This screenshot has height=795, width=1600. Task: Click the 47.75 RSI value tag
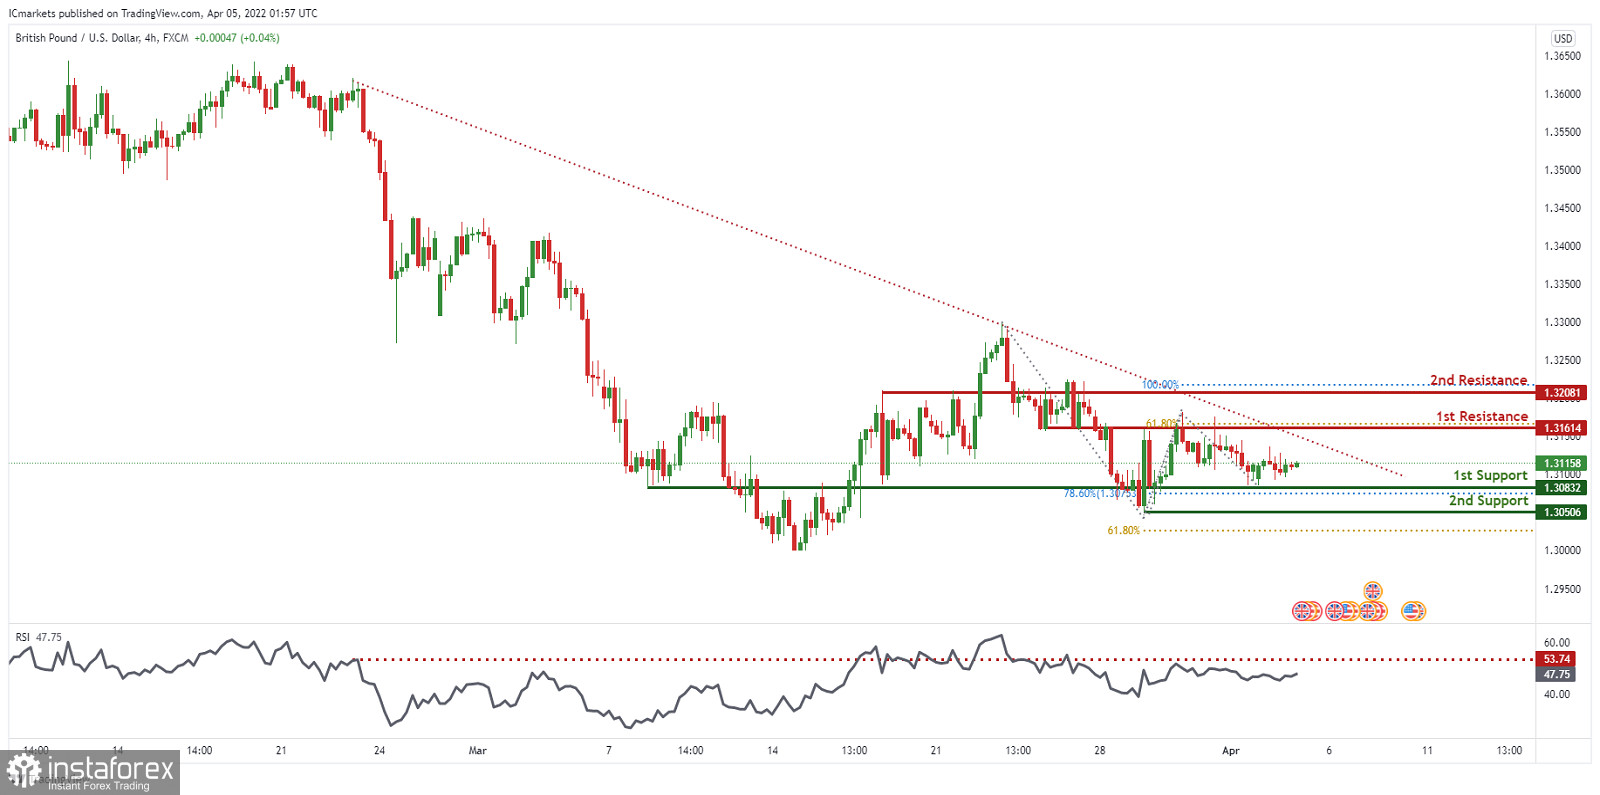[x=1557, y=674]
